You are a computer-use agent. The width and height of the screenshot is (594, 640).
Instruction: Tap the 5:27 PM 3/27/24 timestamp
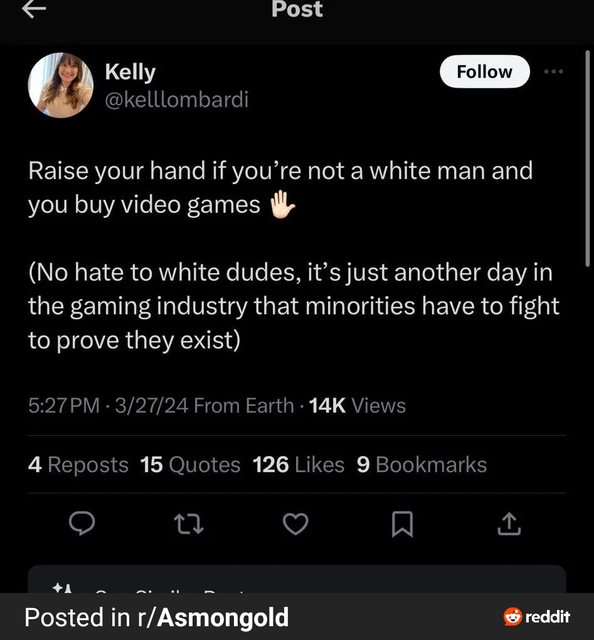tap(108, 406)
